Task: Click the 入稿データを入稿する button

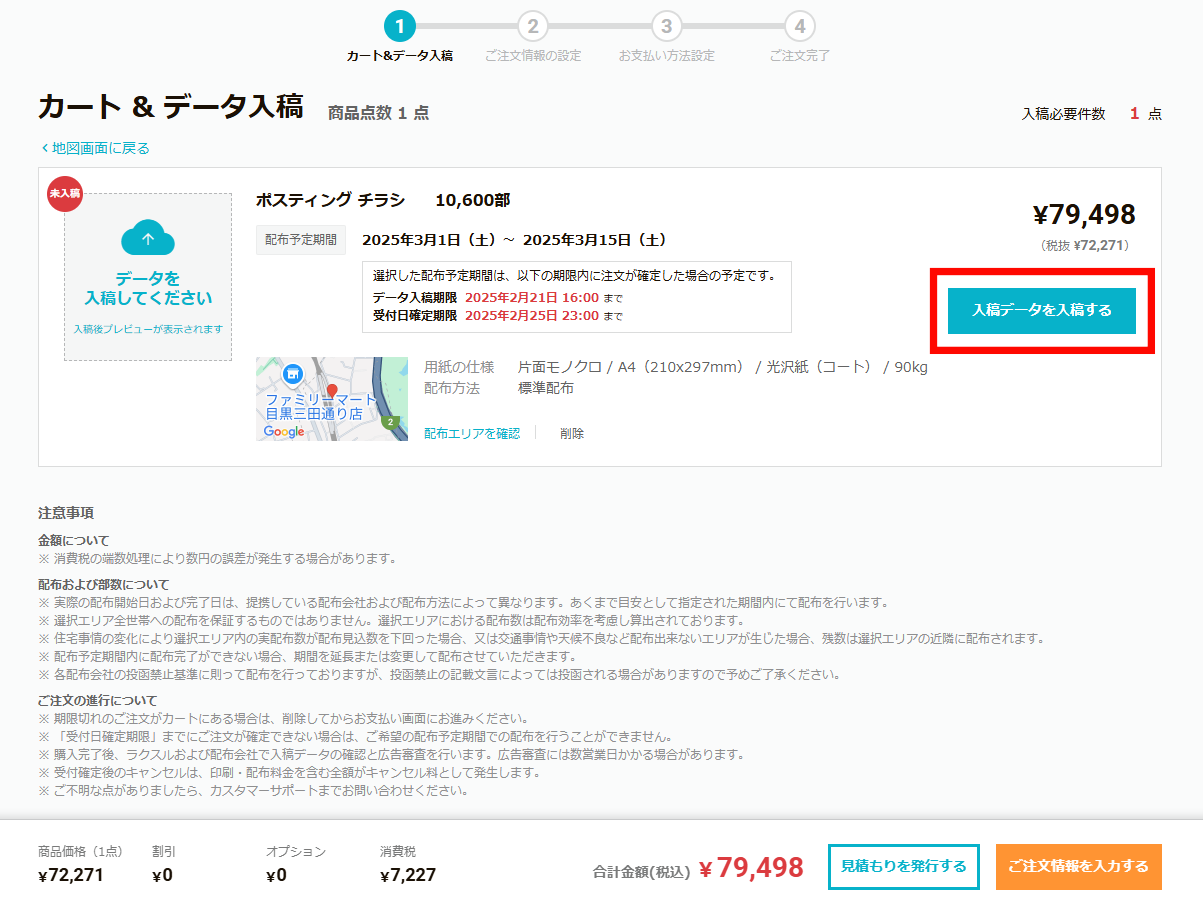Action: 1042,311
